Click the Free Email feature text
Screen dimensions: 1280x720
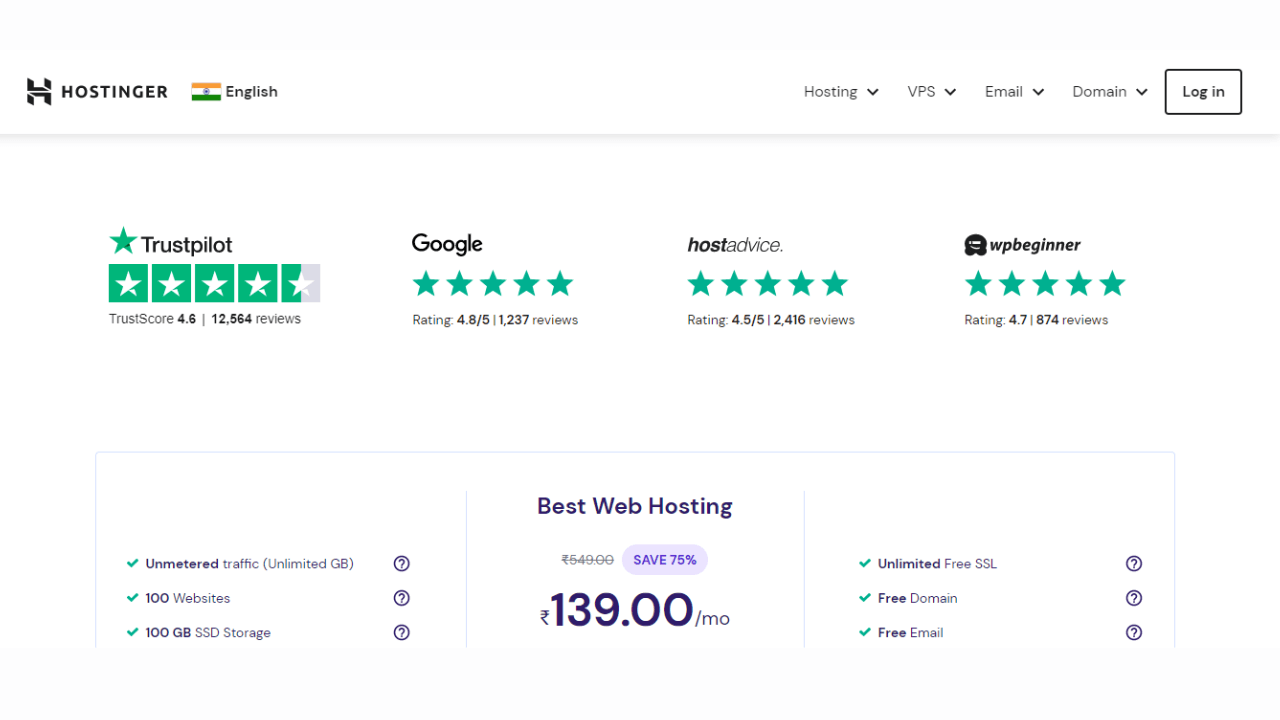coord(910,632)
